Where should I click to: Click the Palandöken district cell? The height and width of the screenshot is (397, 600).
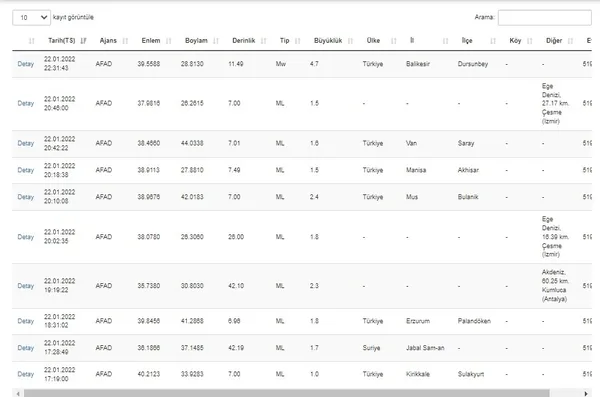coord(474,321)
